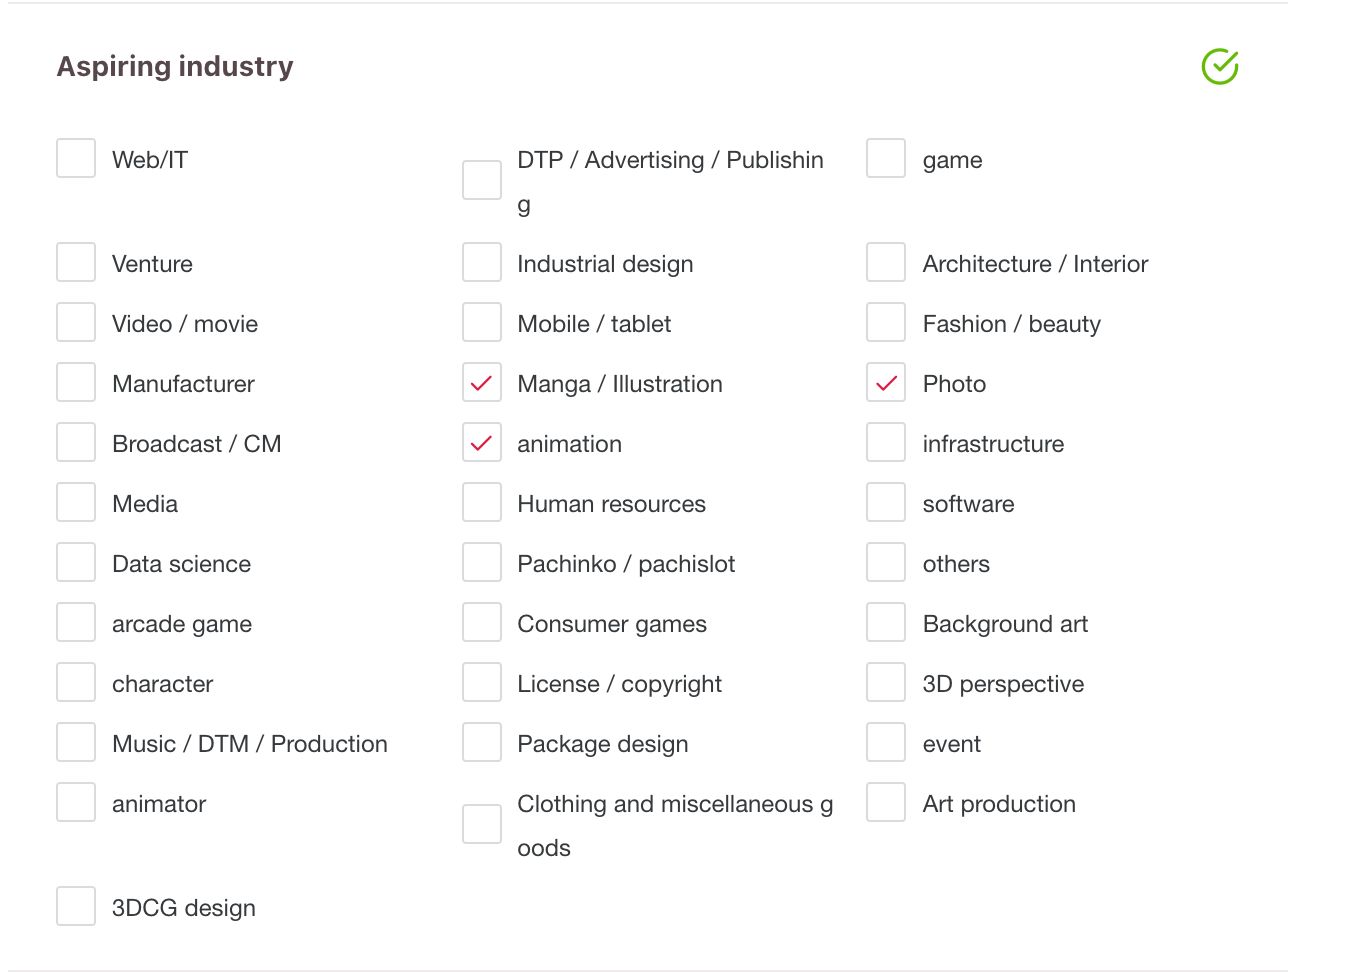Uncheck the animation checkbox
Viewport: 1368px width, 972px height.
point(482,443)
